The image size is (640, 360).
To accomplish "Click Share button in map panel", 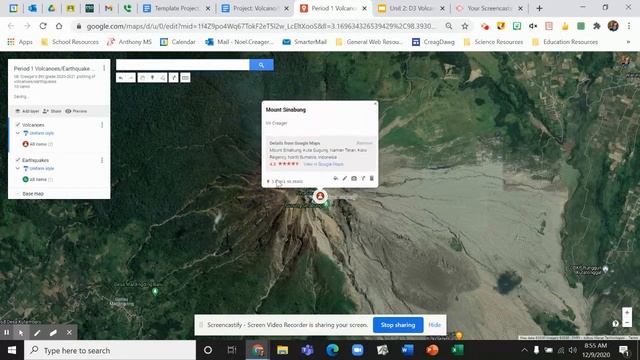I will [52, 111].
